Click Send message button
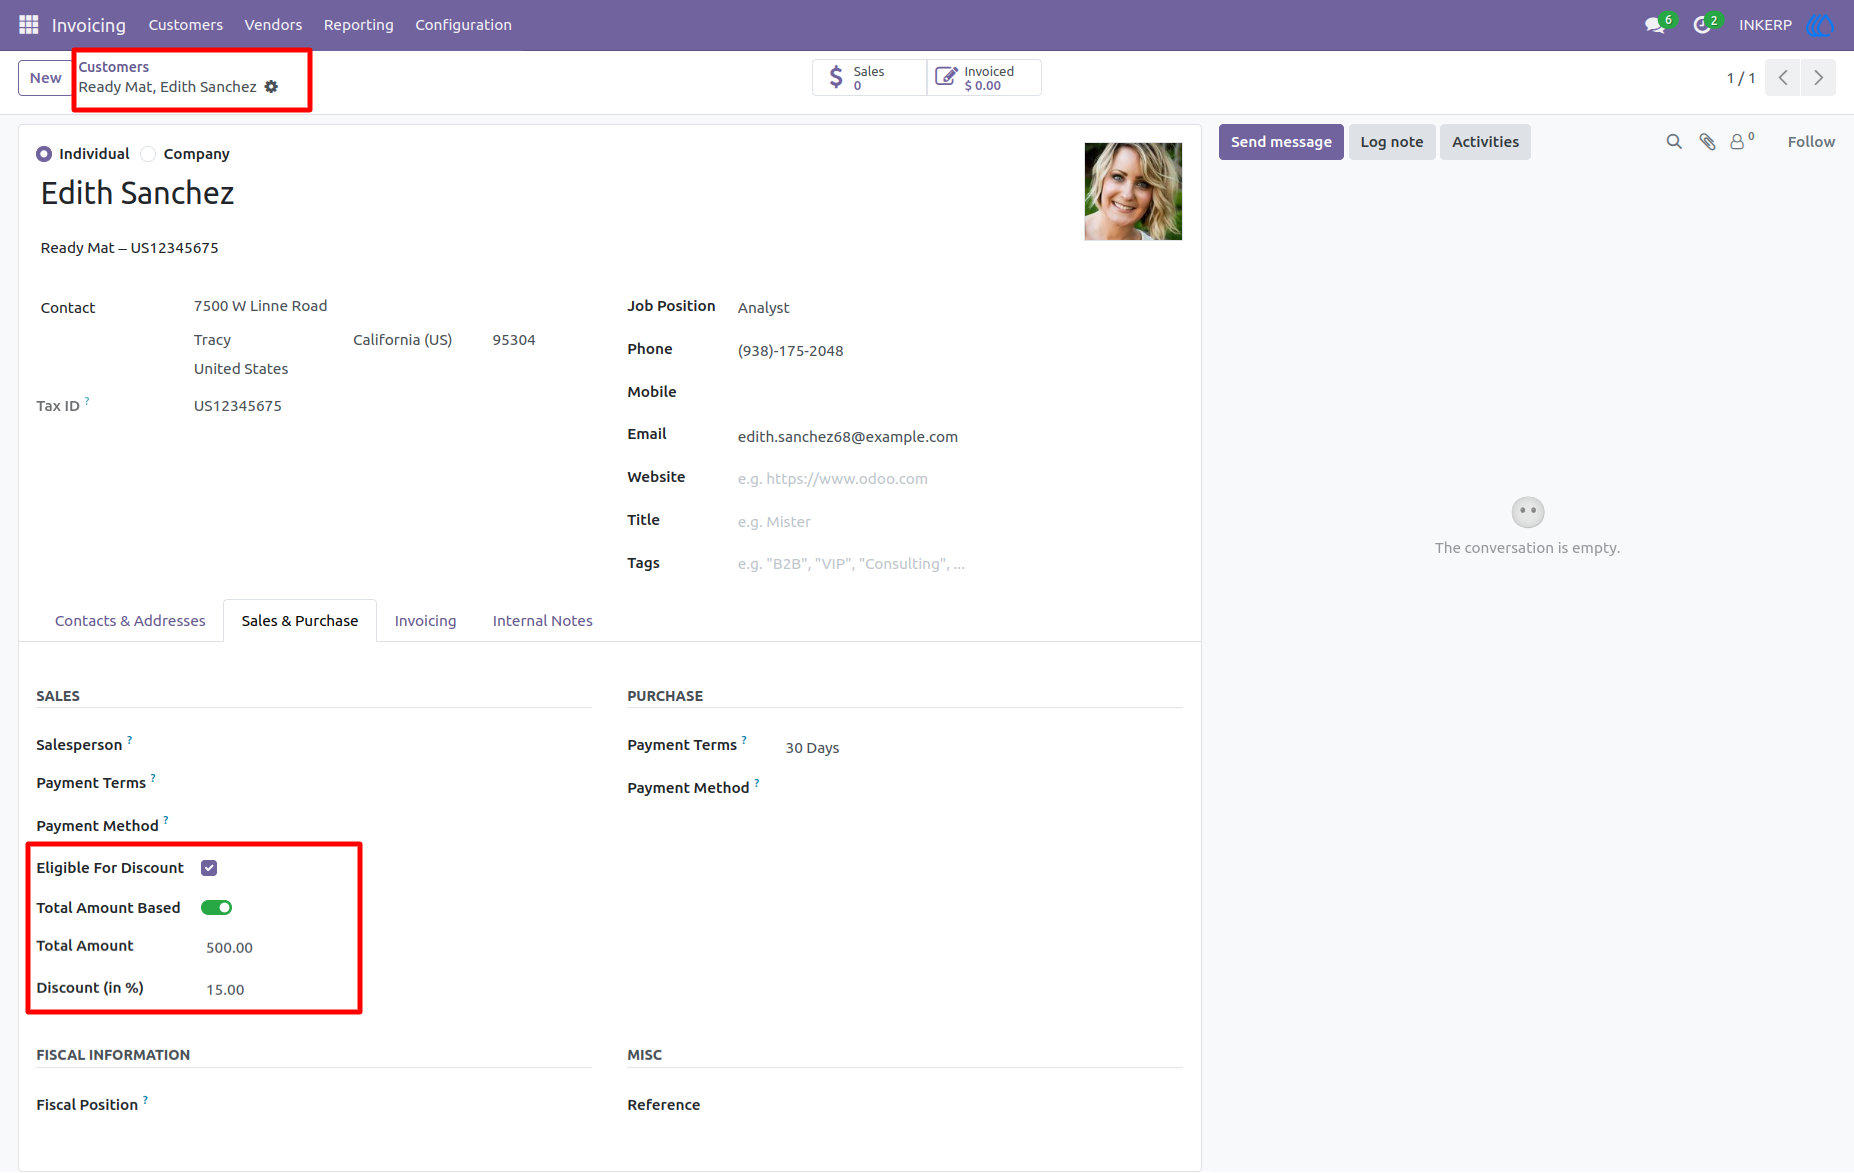 tap(1281, 142)
